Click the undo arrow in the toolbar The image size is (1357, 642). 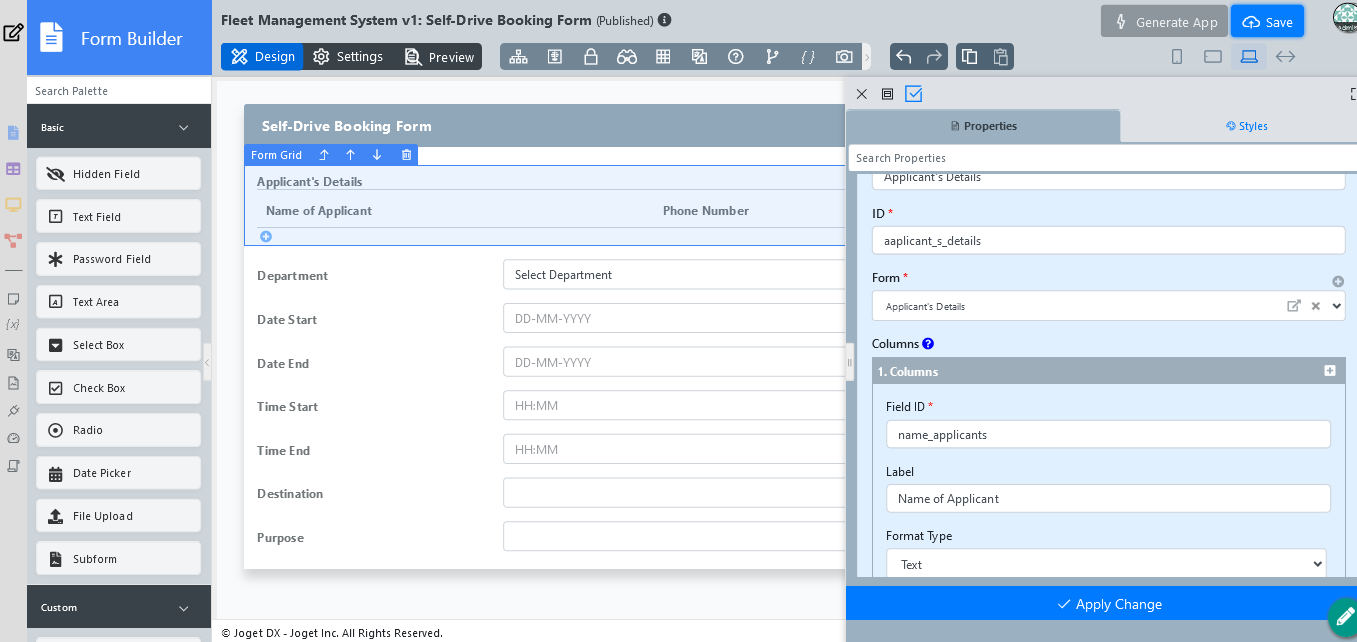tap(904, 57)
